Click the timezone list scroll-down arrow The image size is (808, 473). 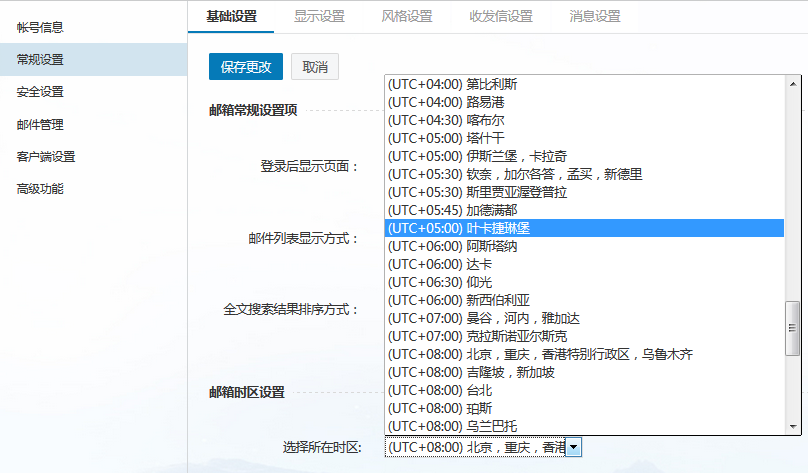pyautogui.click(x=793, y=426)
